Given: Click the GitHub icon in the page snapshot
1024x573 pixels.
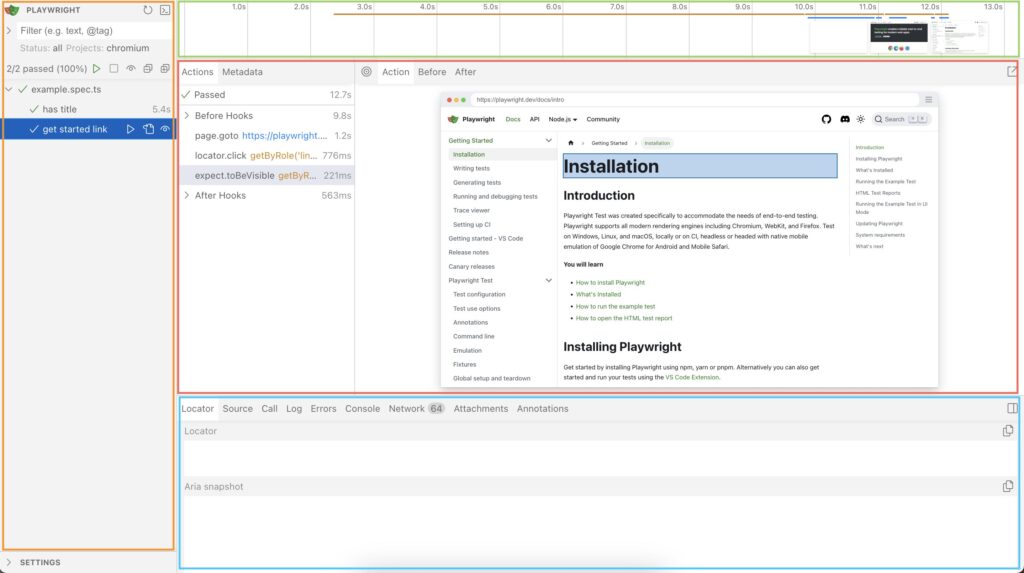Looking at the screenshot, I should [x=826, y=119].
